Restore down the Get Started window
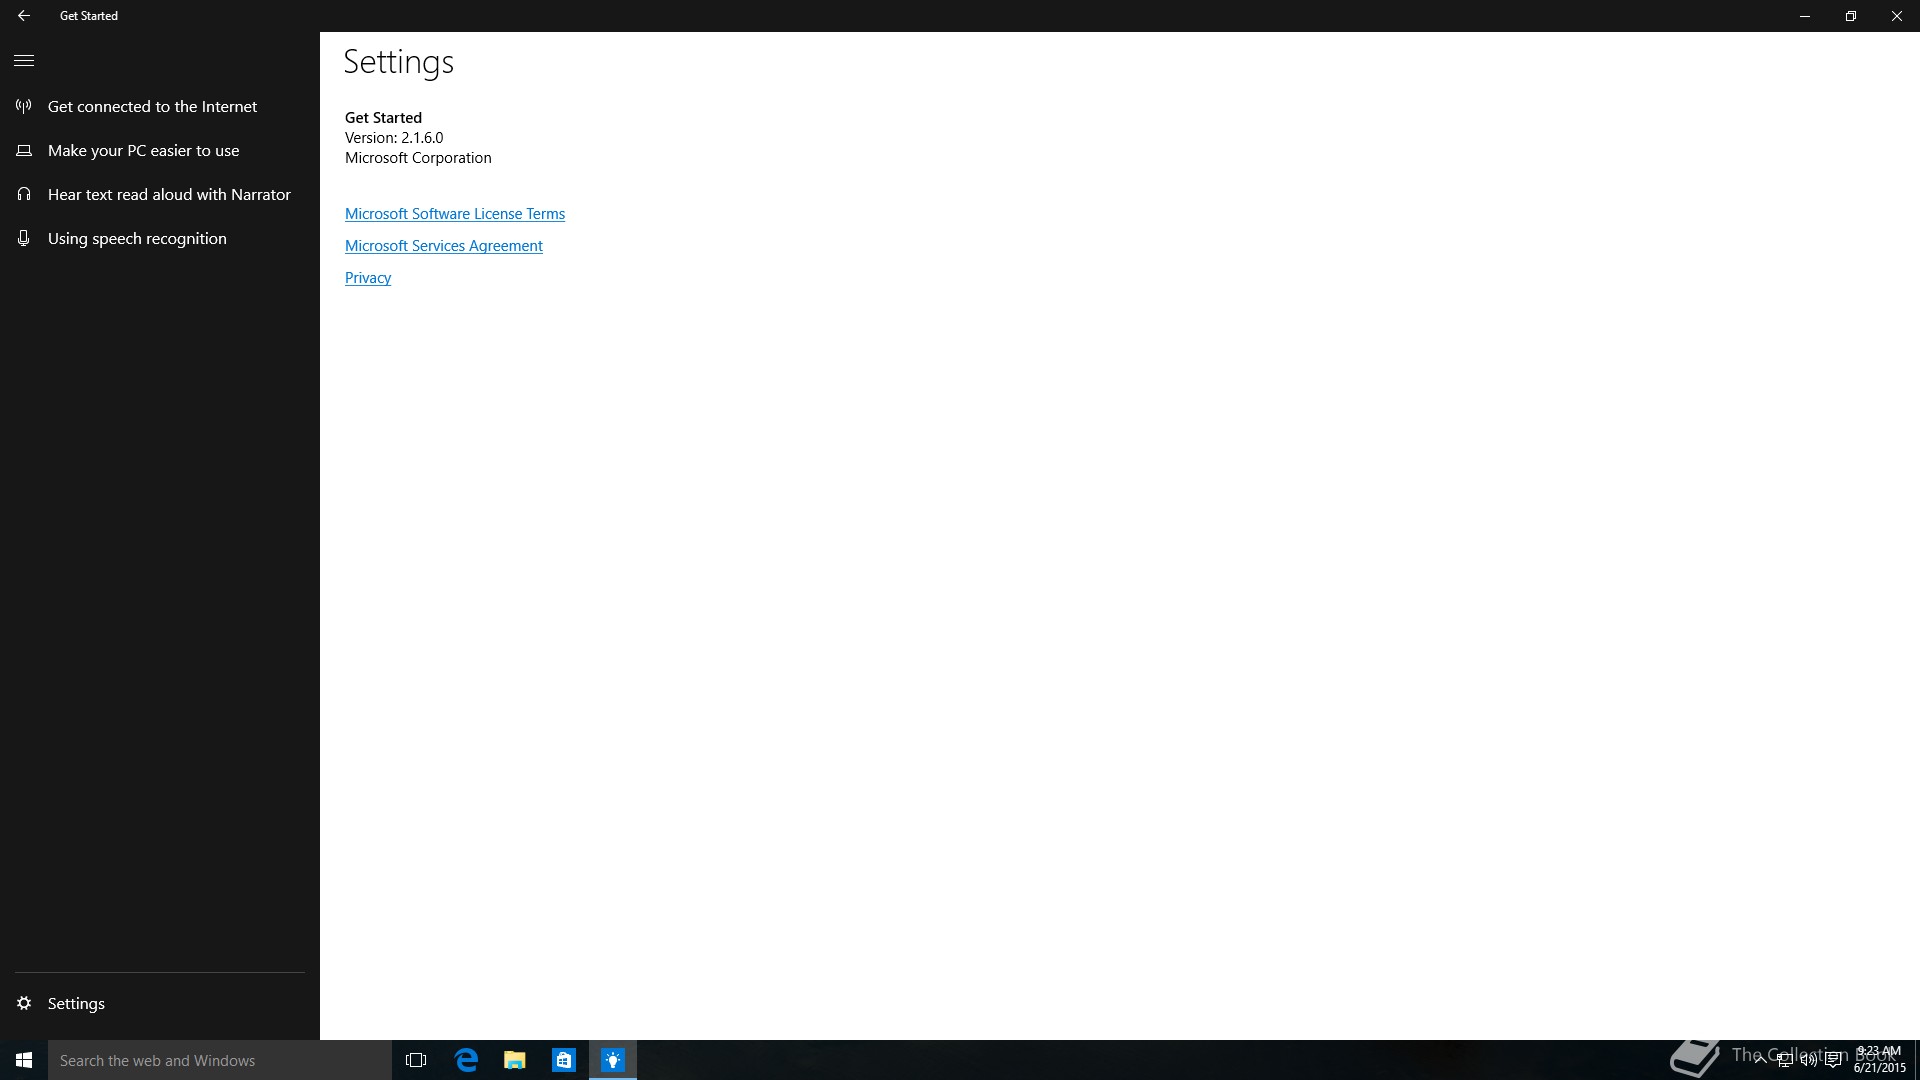The height and width of the screenshot is (1080, 1920). 1851,16
